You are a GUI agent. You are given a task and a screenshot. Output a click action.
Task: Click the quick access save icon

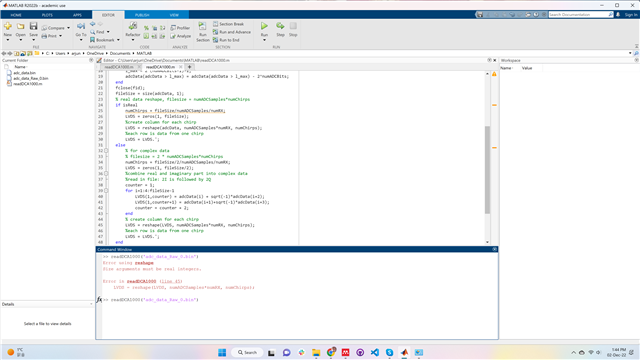tap(480, 15)
